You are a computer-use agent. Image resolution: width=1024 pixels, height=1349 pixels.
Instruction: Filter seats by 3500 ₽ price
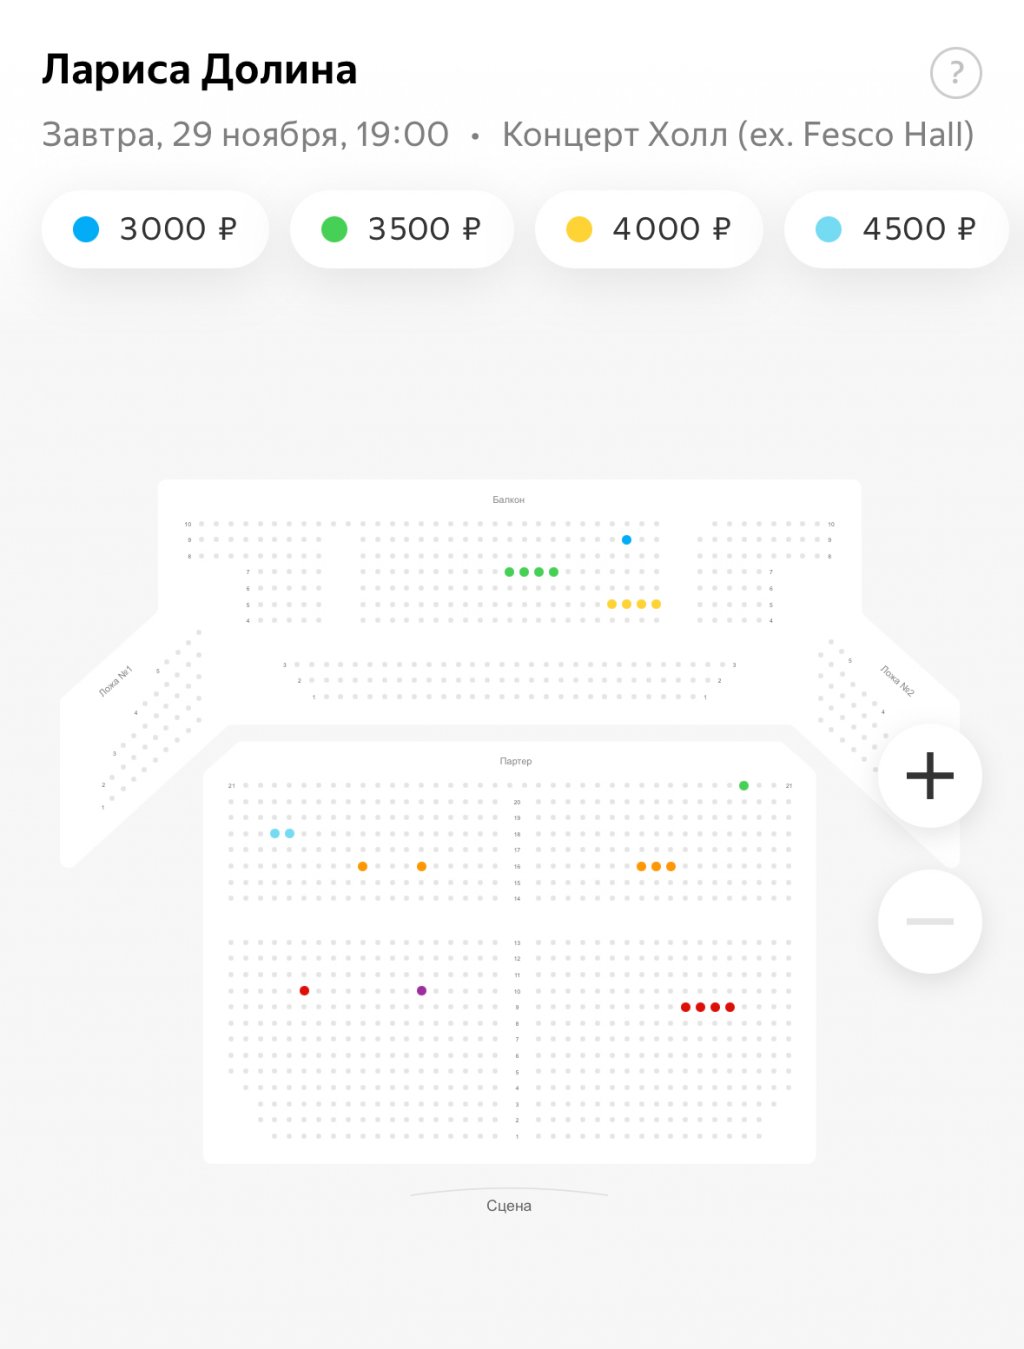point(401,229)
